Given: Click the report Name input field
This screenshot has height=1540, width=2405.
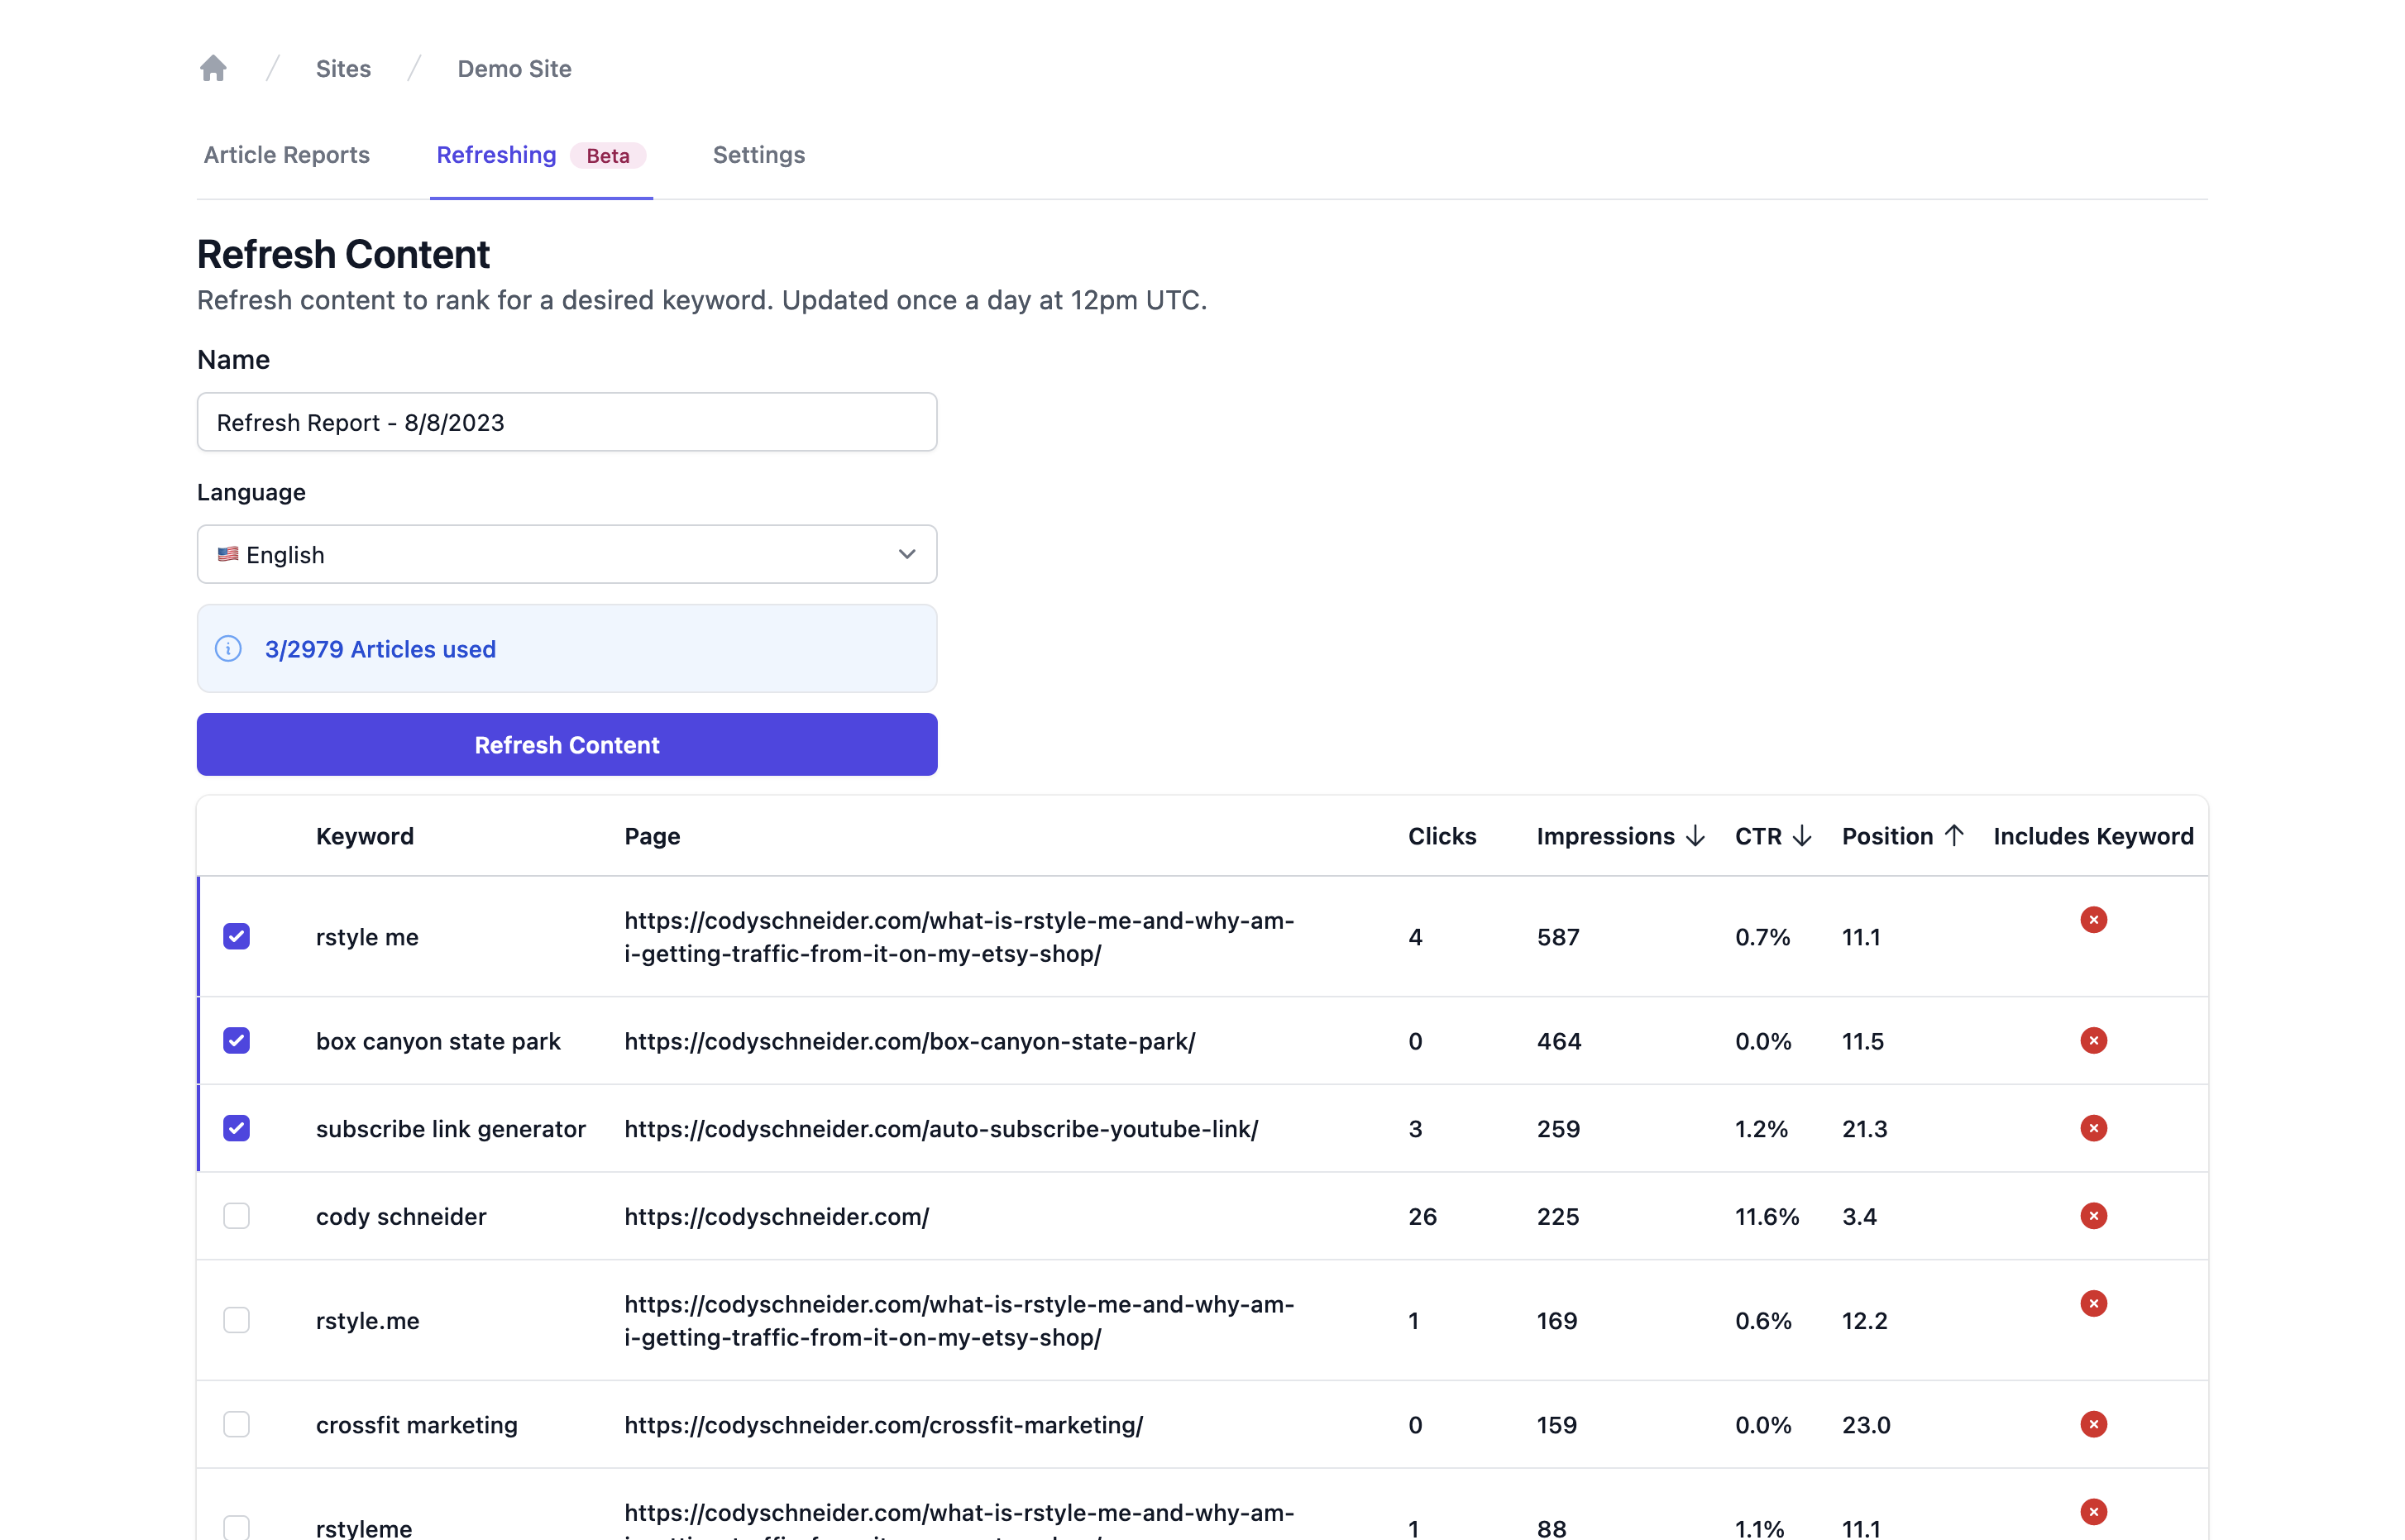Looking at the screenshot, I should [566, 422].
